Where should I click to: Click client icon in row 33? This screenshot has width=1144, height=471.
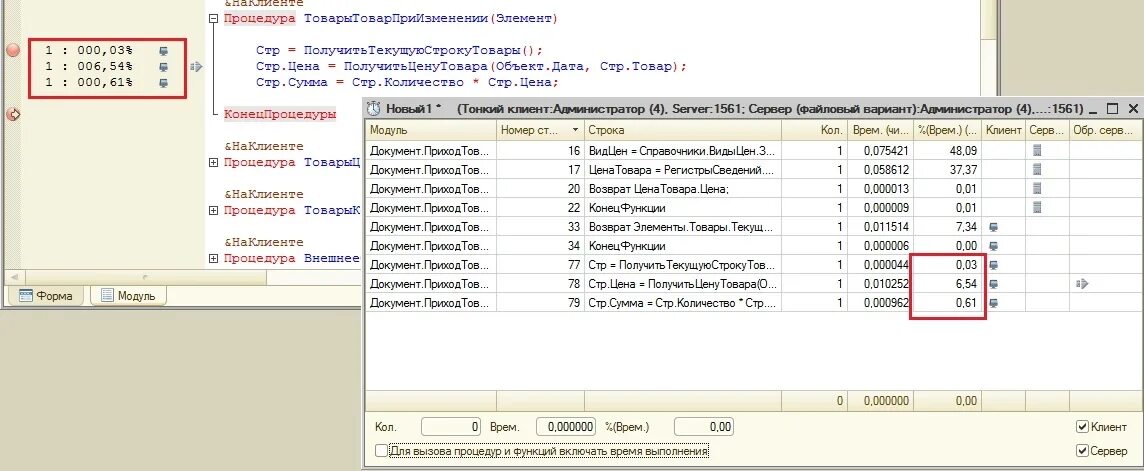993,227
